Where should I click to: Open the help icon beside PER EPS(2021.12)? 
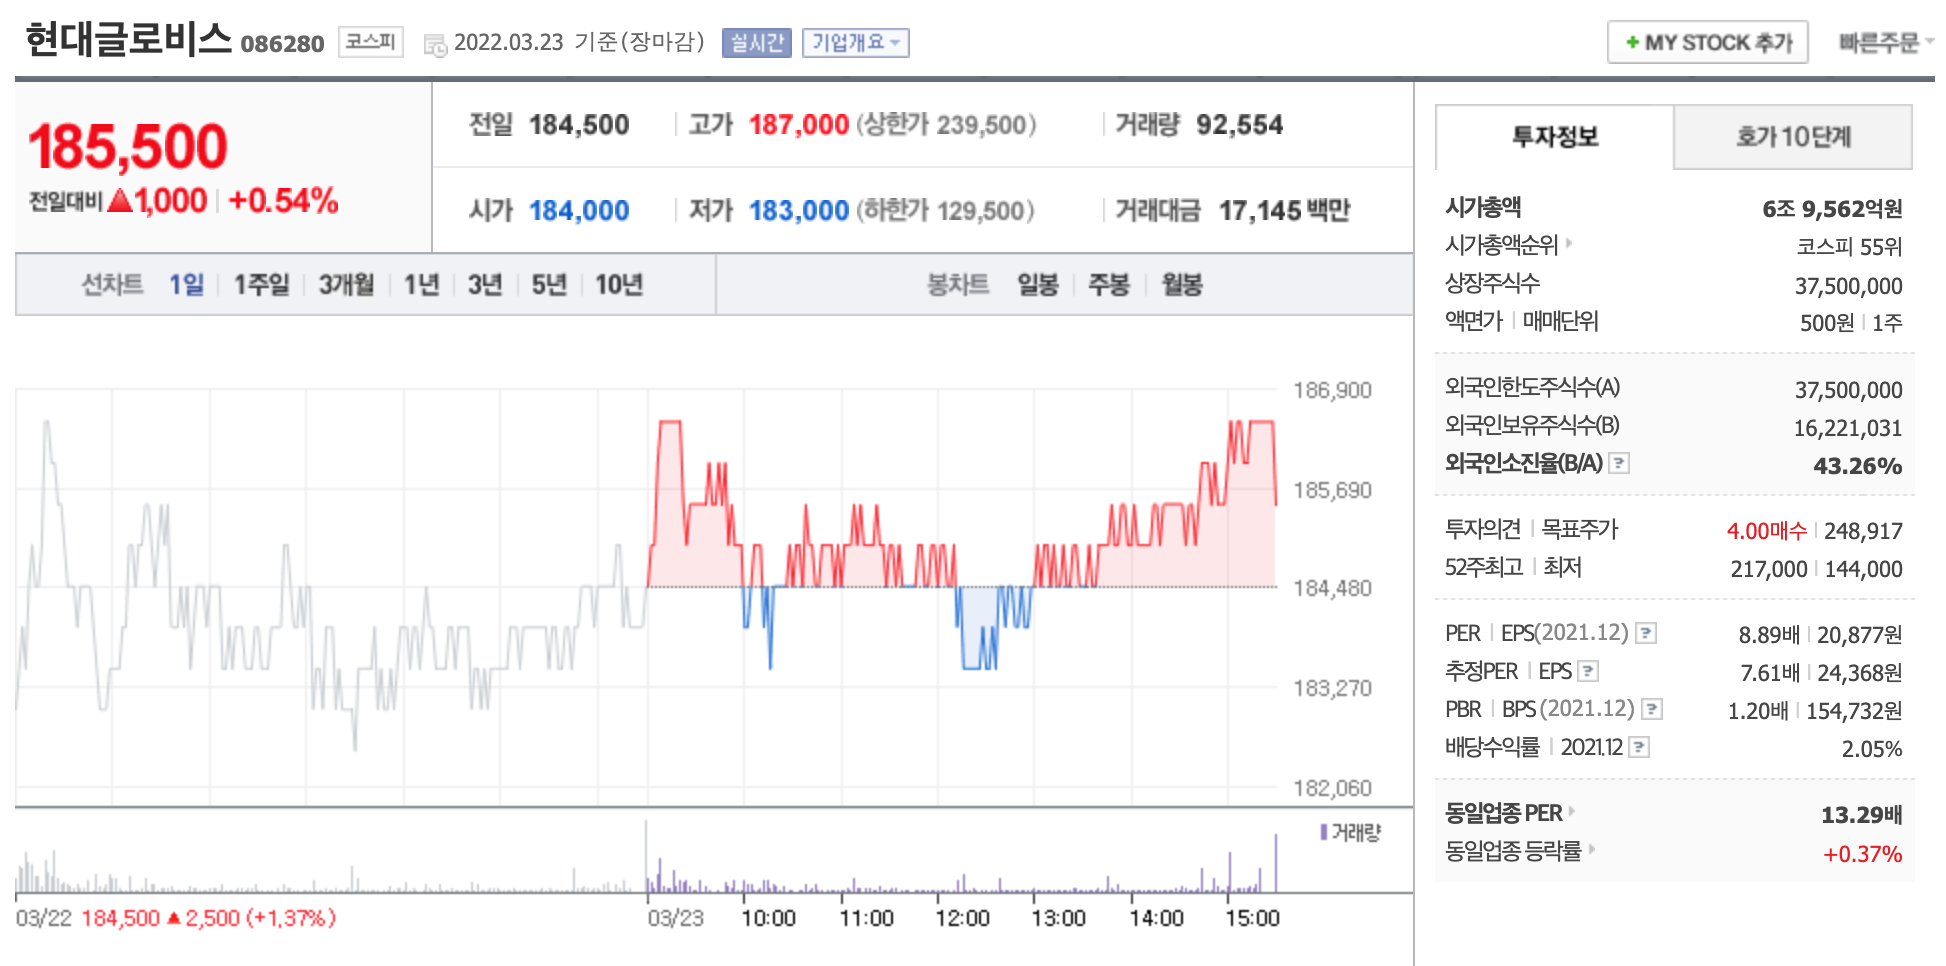(1646, 633)
